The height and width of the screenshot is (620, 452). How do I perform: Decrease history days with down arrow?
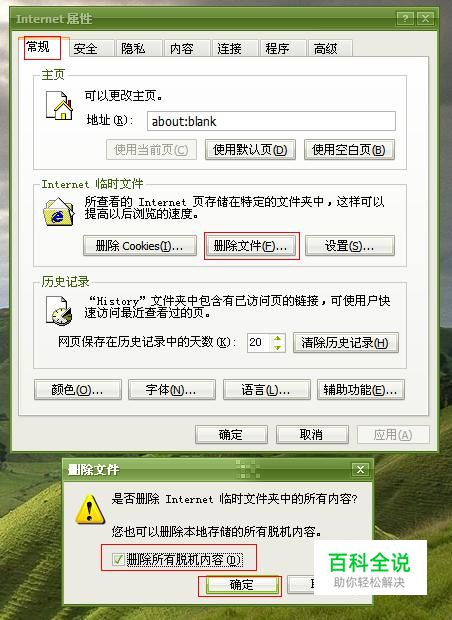pyautogui.click(x=278, y=347)
